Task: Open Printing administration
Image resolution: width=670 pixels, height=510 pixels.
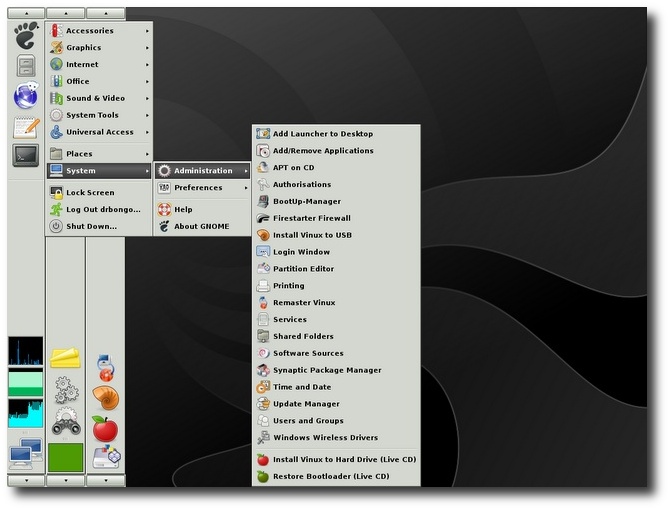Action: (336, 286)
